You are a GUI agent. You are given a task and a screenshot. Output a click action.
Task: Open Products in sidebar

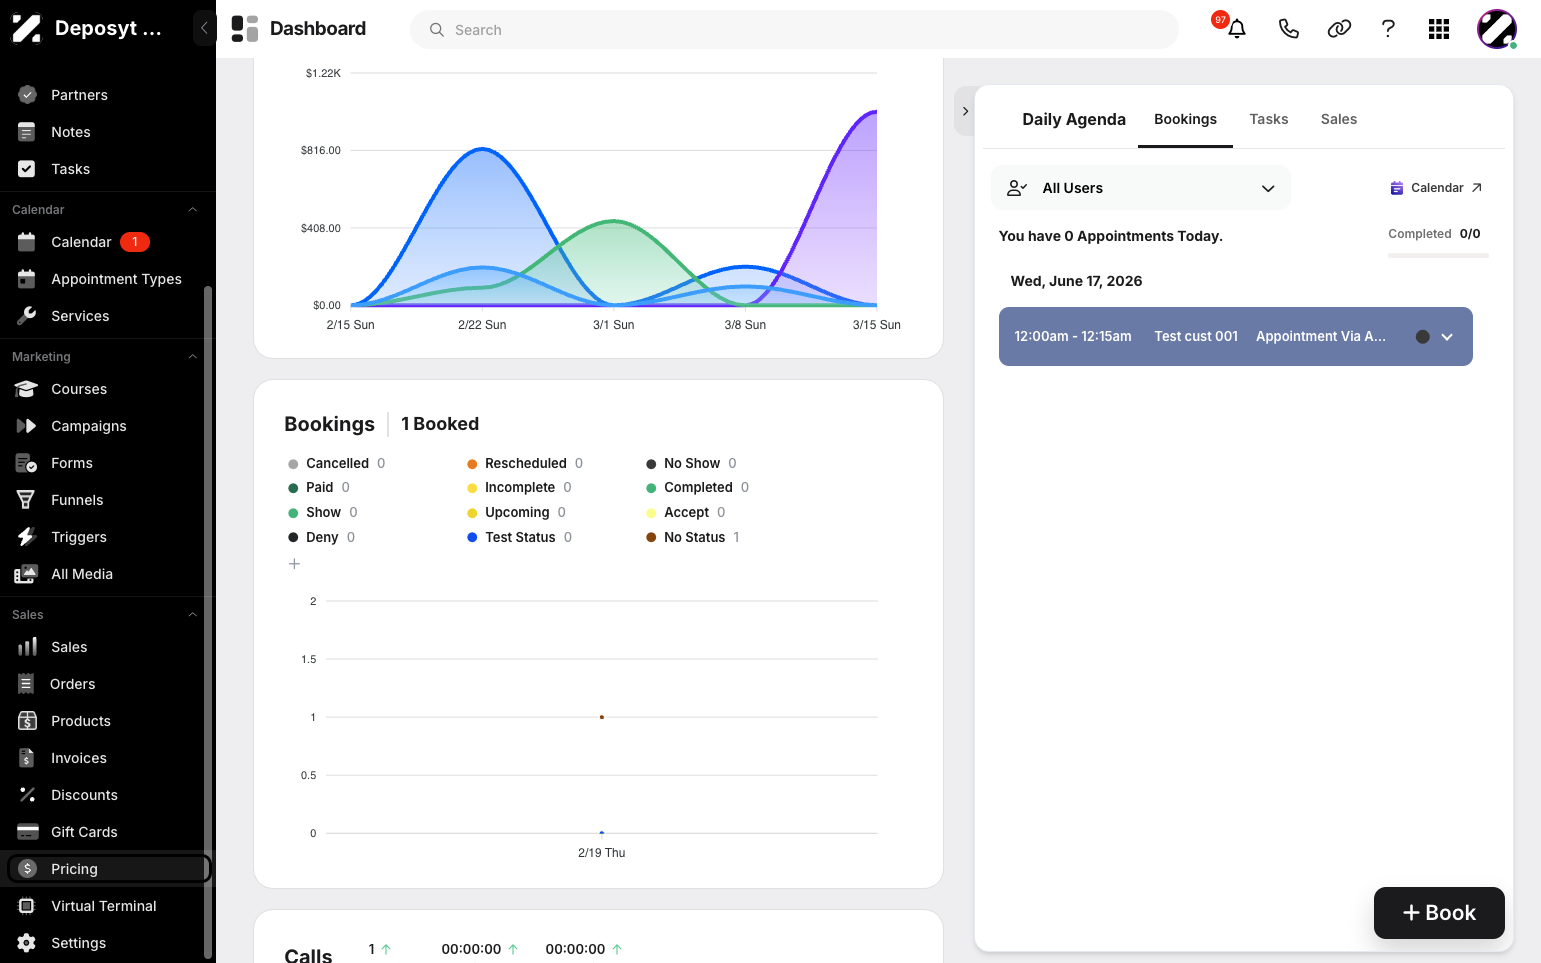coord(80,721)
